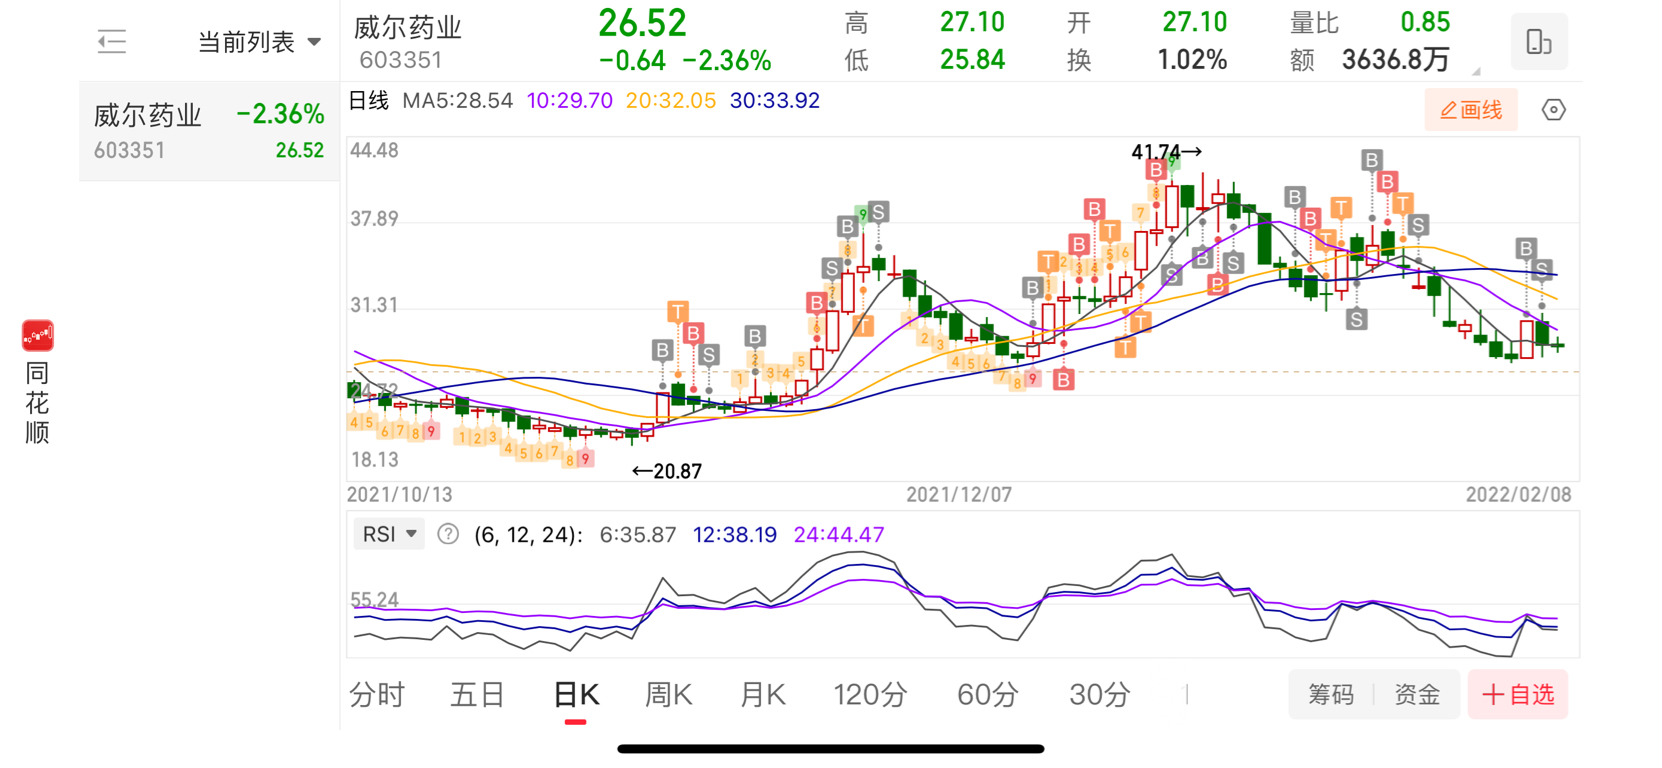Select the 周K tab
The image size is (1662, 768).
tap(669, 694)
